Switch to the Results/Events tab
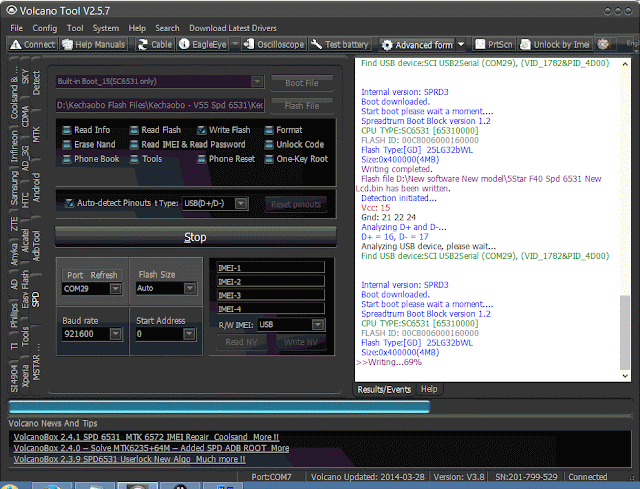The height and width of the screenshot is (489, 640). pos(384,389)
